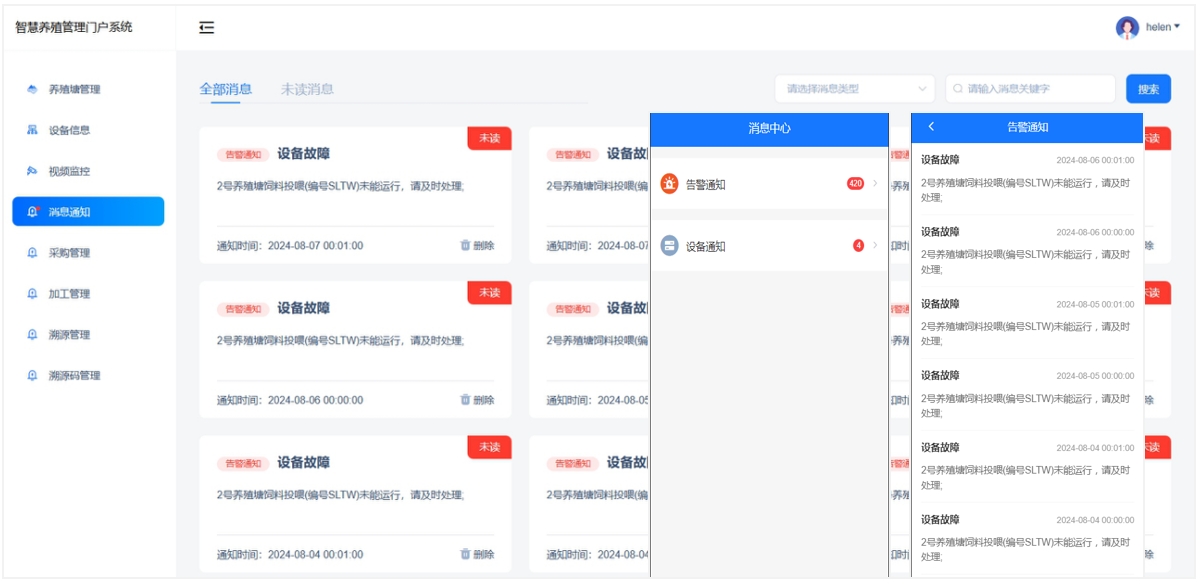
Task: Click helen's user avatar
Action: click(x=1127, y=27)
